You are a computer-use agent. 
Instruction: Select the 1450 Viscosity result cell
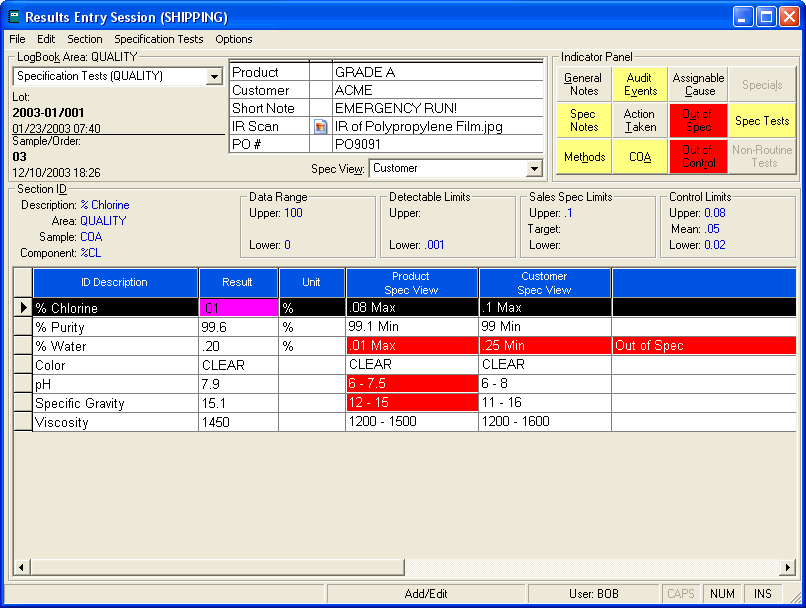(239, 422)
